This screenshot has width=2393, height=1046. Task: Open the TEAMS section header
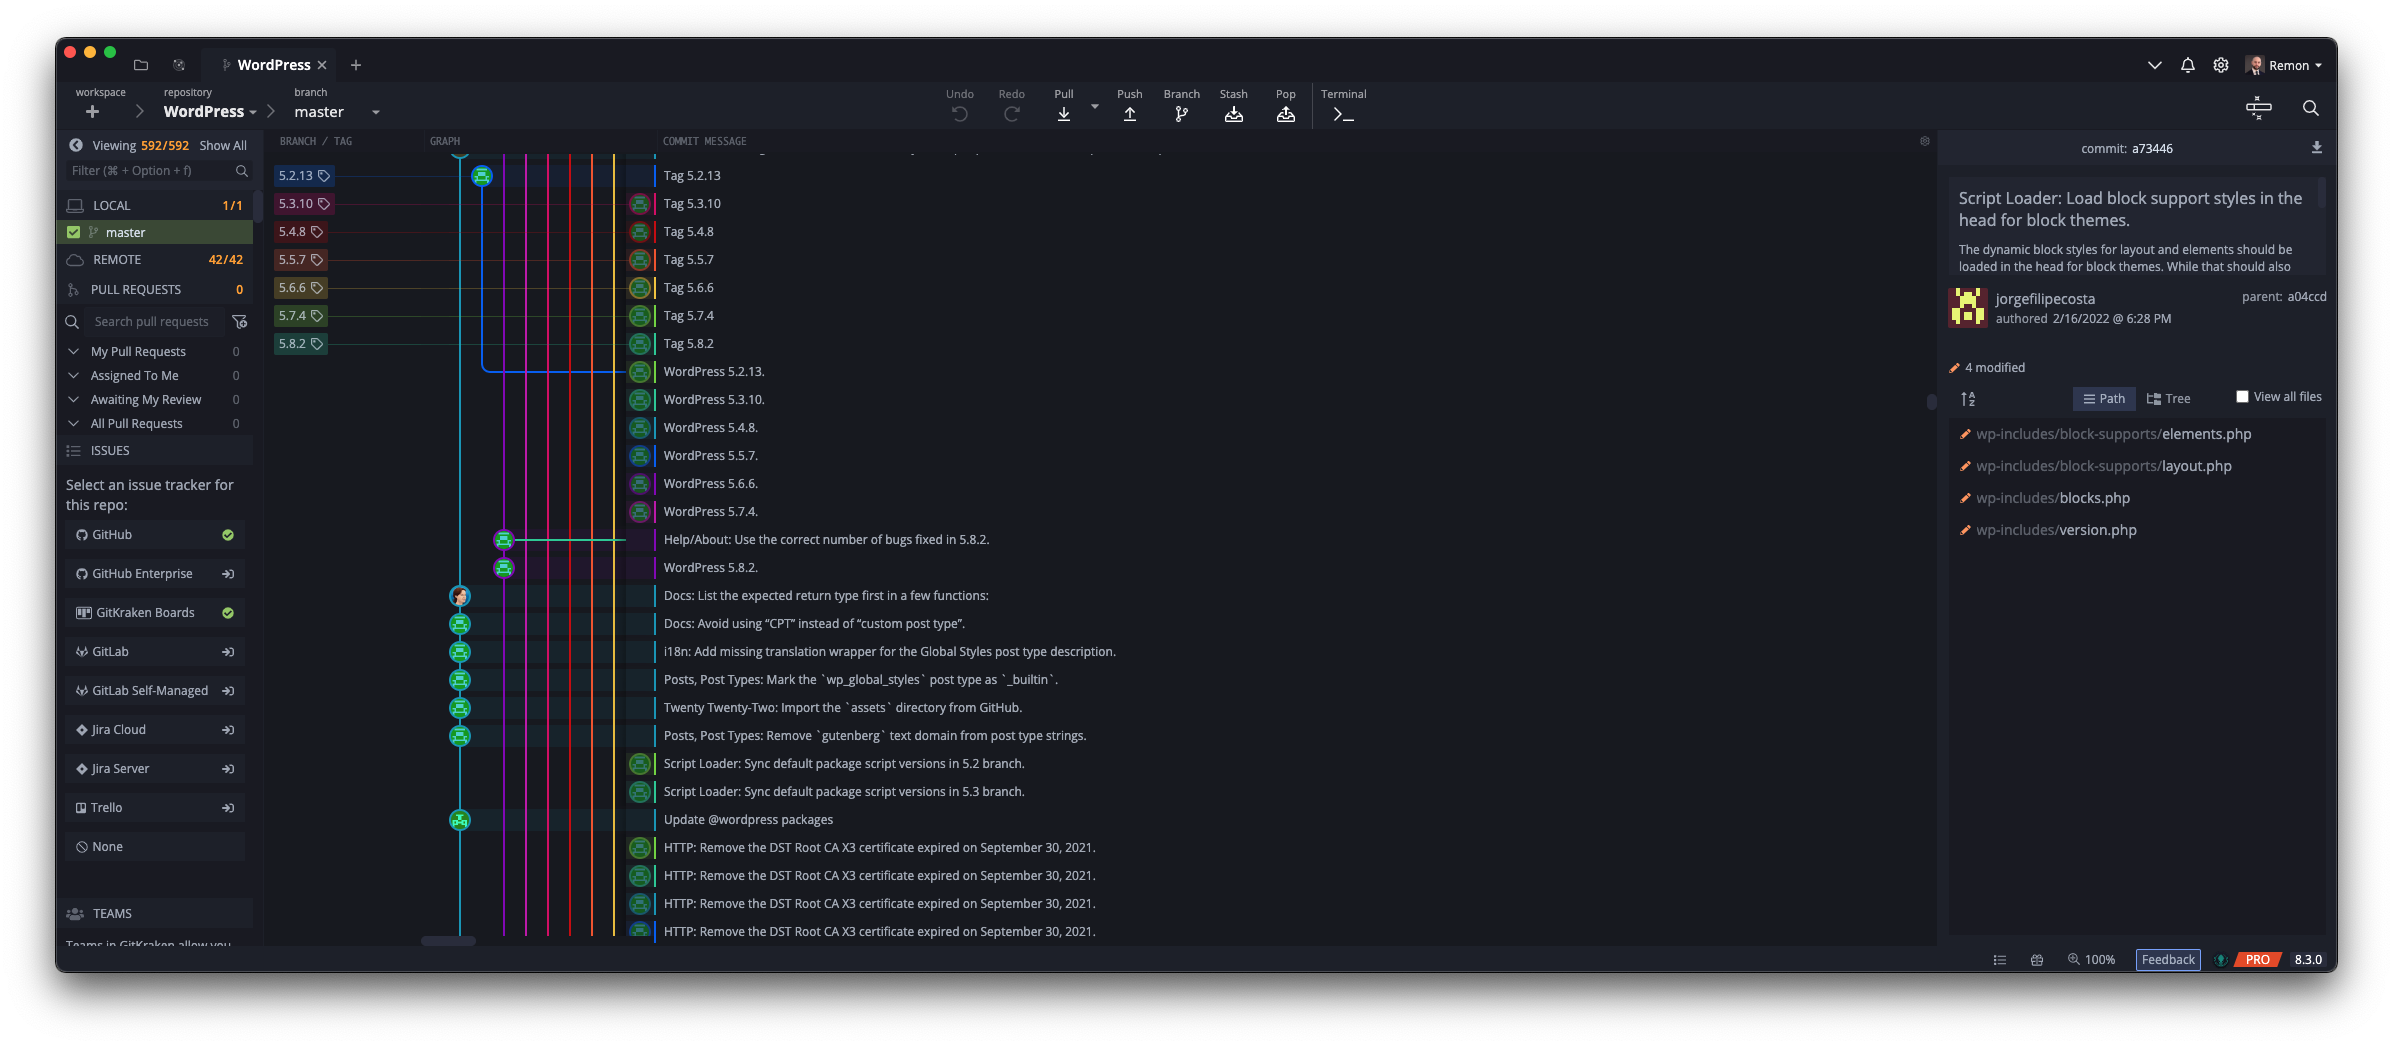[155, 914]
